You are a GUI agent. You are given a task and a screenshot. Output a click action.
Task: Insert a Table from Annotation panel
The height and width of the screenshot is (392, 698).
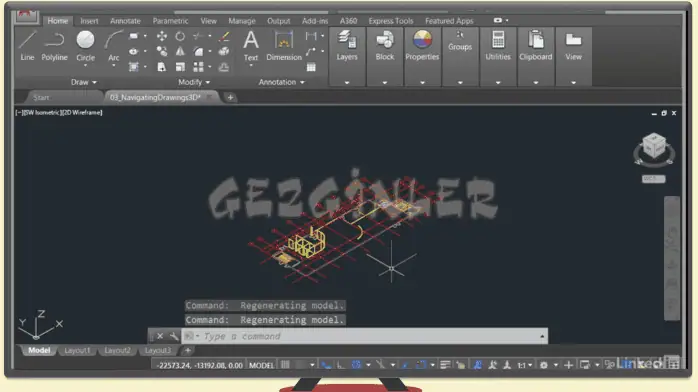coord(311,67)
